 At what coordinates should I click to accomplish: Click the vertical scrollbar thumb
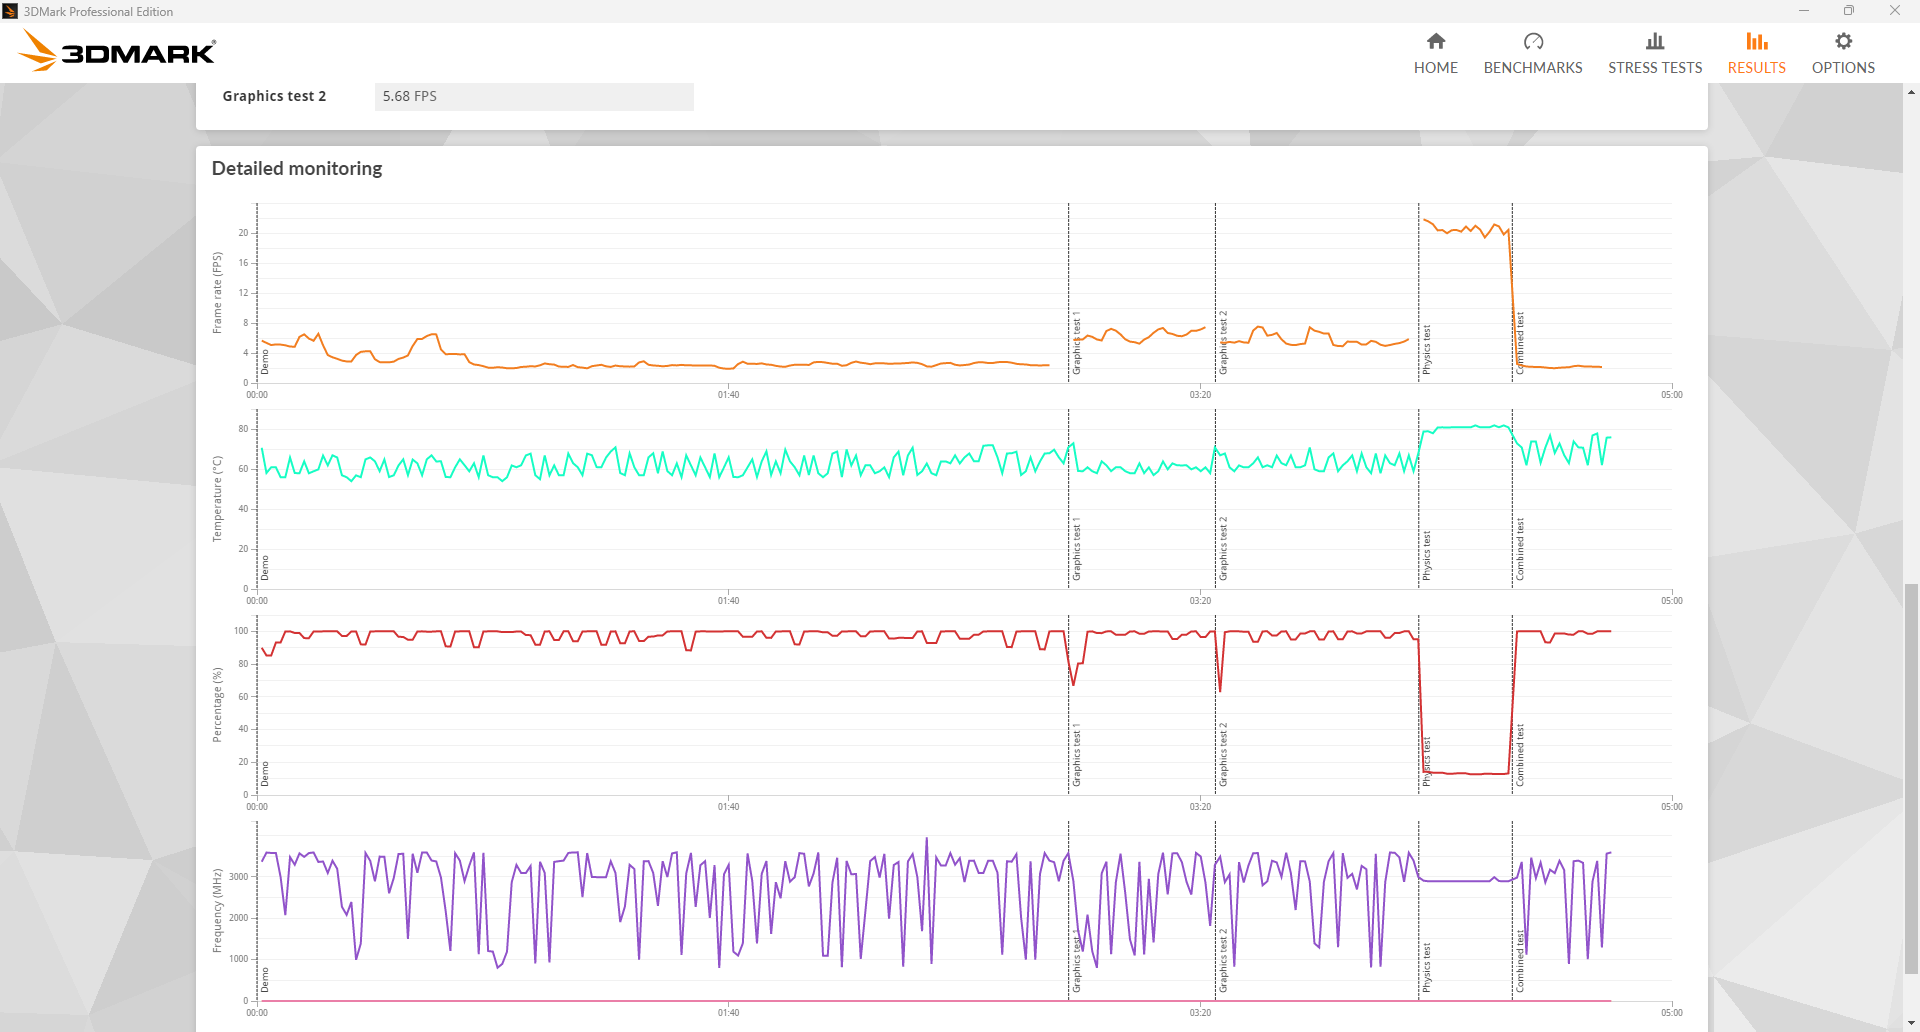(x=1911, y=778)
